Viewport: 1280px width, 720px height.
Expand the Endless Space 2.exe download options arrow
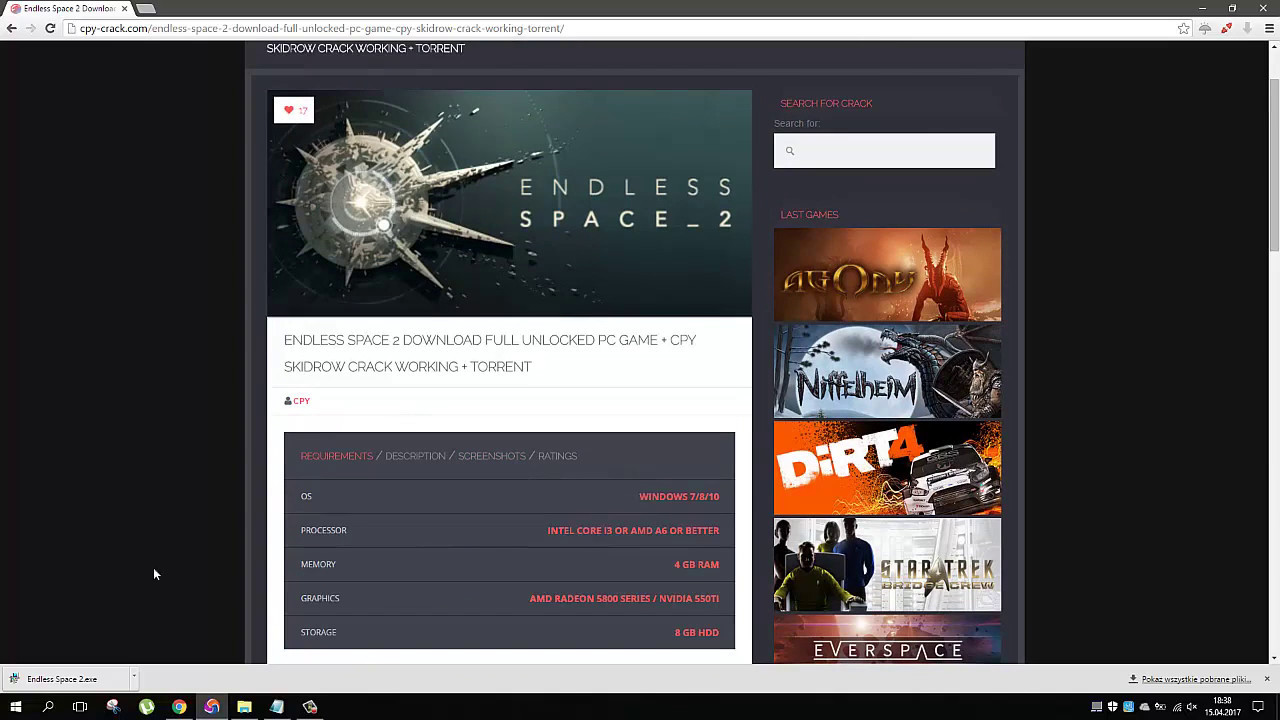click(x=133, y=678)
